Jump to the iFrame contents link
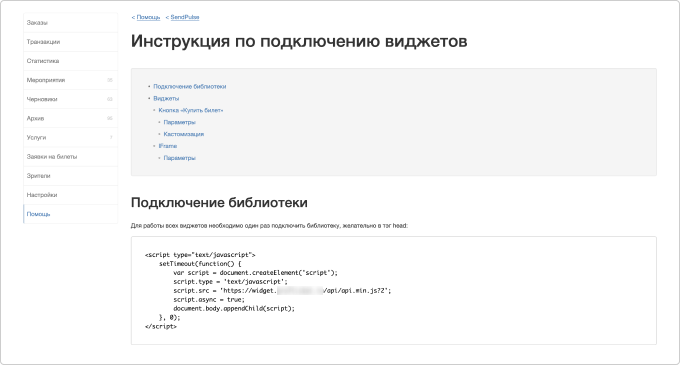The width and height of the screenshot is (680, 365). tap(167, 146)
